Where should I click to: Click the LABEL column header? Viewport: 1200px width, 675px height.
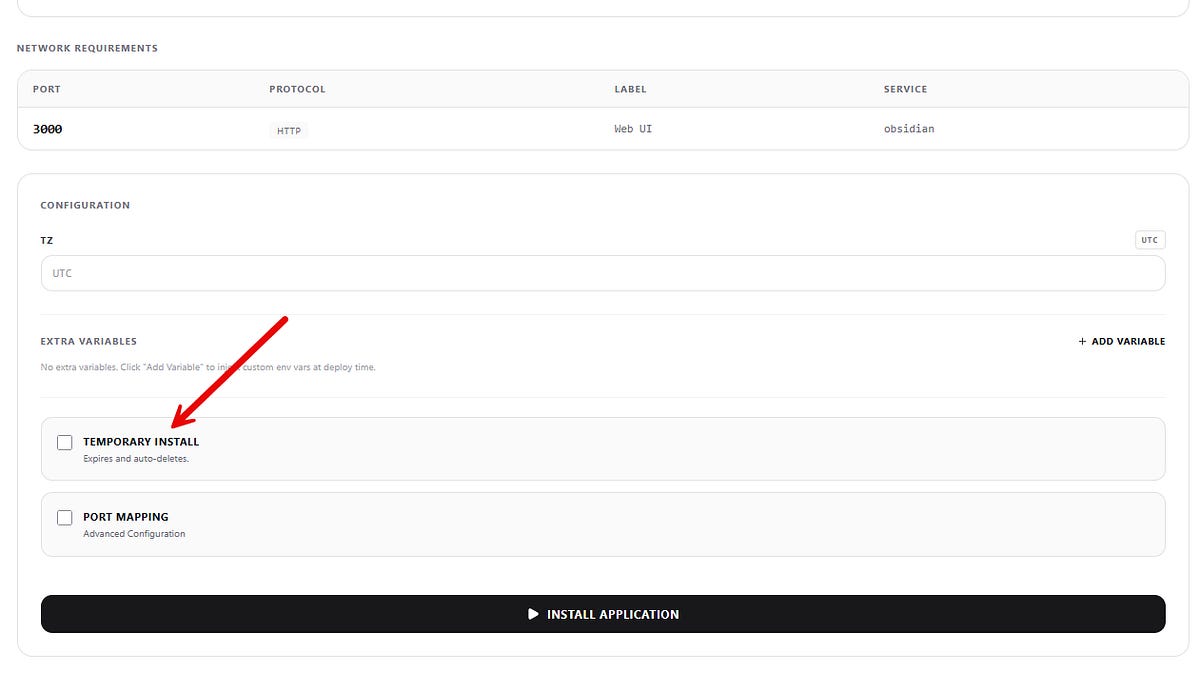630,89
